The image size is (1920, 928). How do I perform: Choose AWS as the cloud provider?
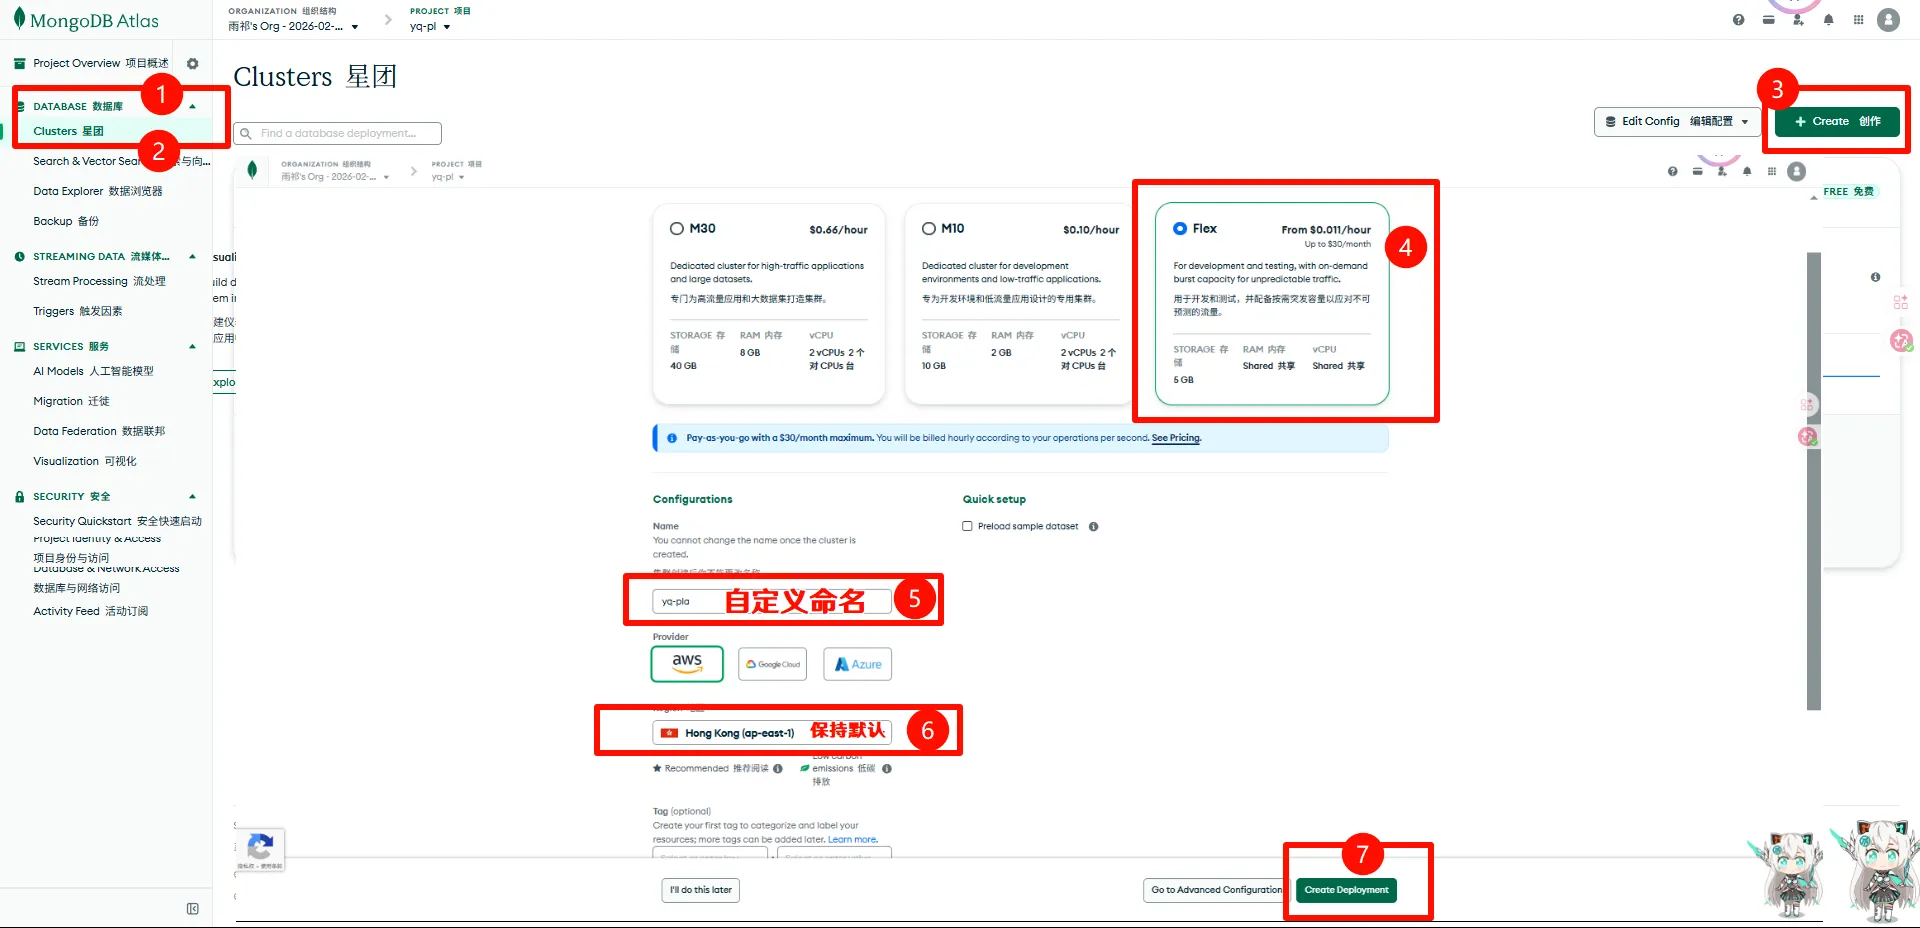click(687, 664)
